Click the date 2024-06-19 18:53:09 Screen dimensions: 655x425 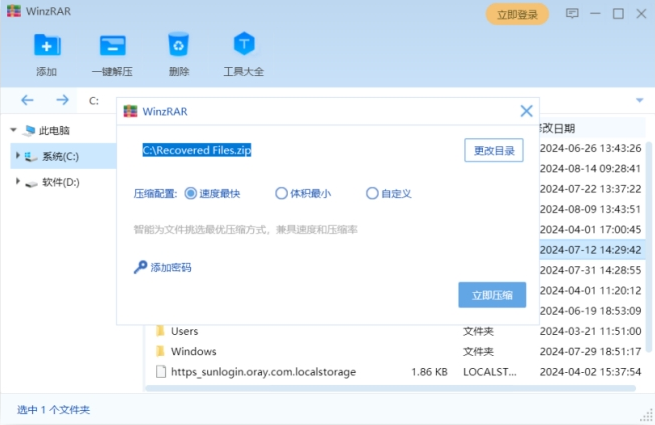coord(590,310)
